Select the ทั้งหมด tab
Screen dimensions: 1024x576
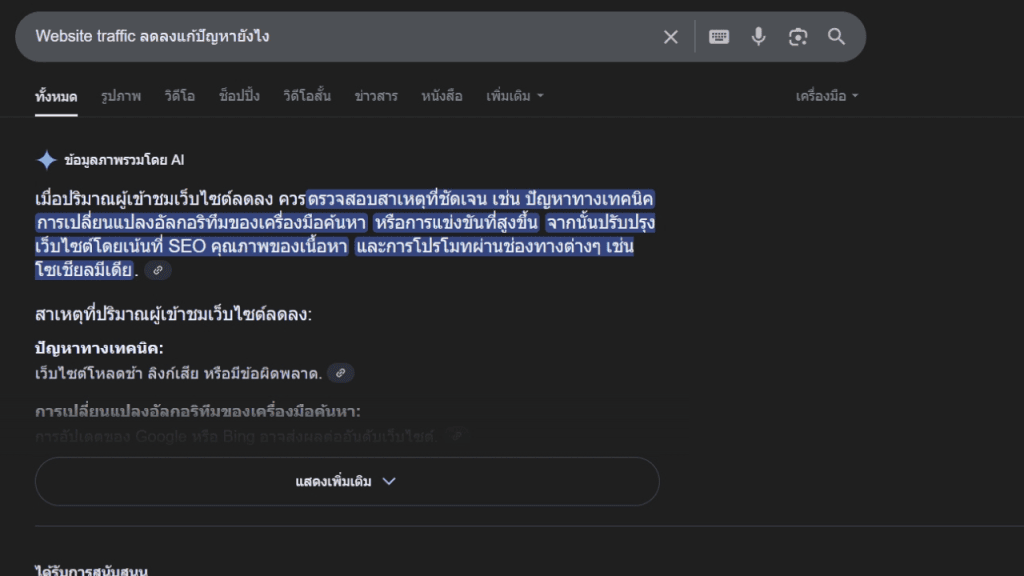57,95
